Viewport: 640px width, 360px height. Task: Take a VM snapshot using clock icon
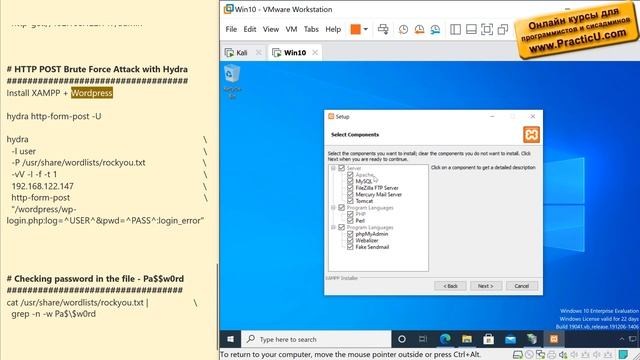(403, 29)
